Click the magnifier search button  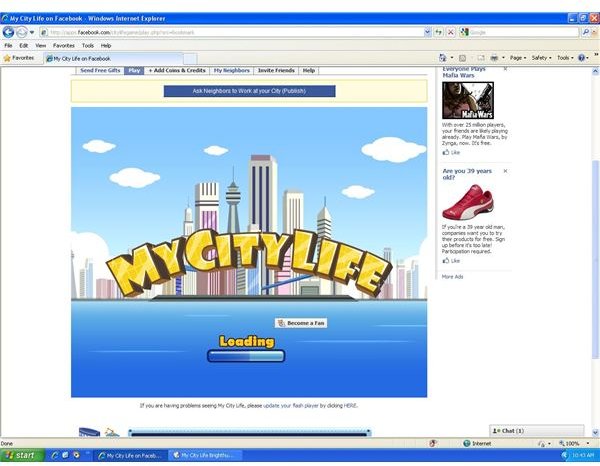click(585, 33)
